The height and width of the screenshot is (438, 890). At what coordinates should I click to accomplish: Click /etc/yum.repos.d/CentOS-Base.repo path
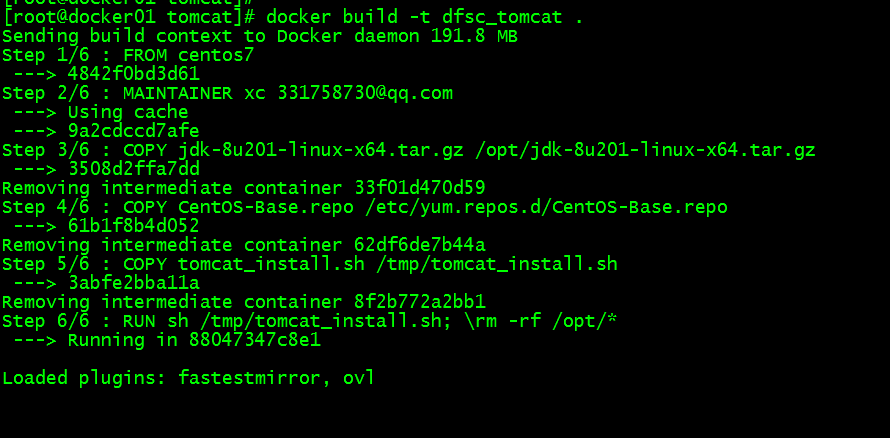pyautogui.click(x=546, y=207)
